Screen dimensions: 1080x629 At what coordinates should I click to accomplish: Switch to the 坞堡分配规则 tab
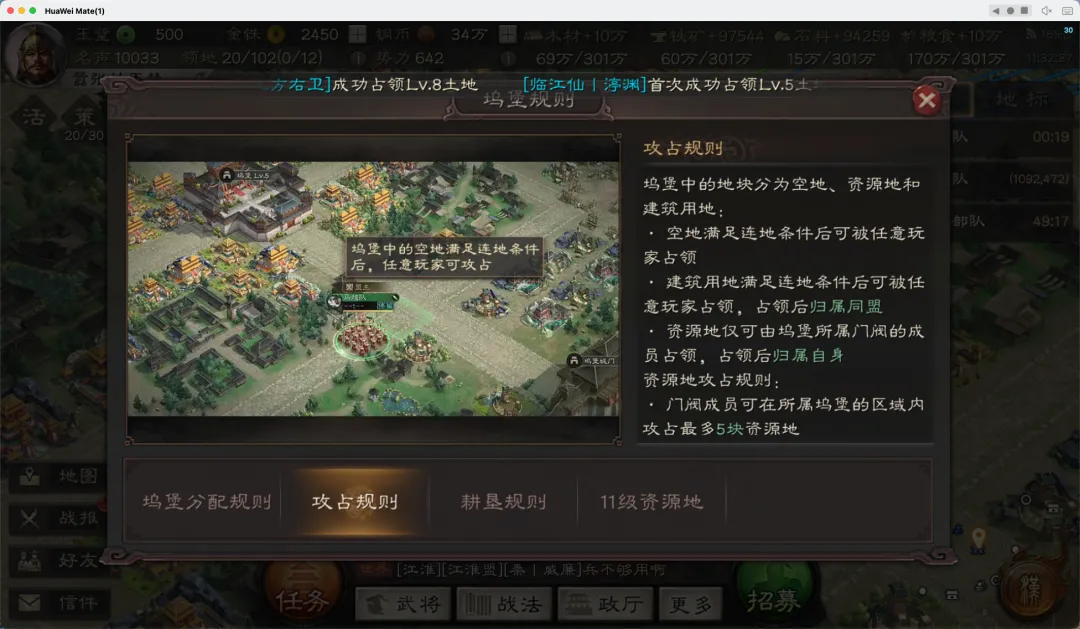[207, 502]
